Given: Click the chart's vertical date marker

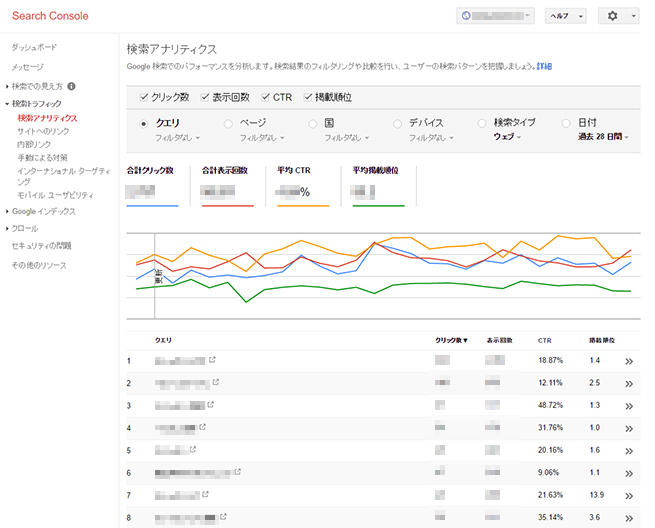Looking at the screenshot, I should click(154, 265).
